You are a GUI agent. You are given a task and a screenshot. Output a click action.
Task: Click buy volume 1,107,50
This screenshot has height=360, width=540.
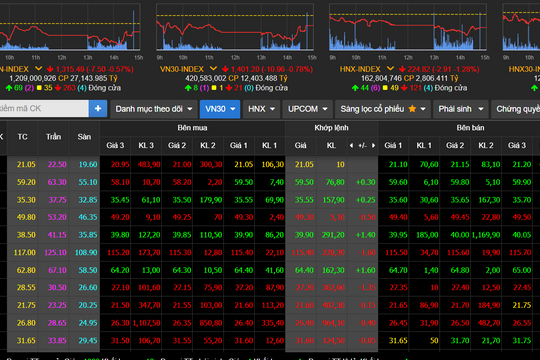coord(146,323)
